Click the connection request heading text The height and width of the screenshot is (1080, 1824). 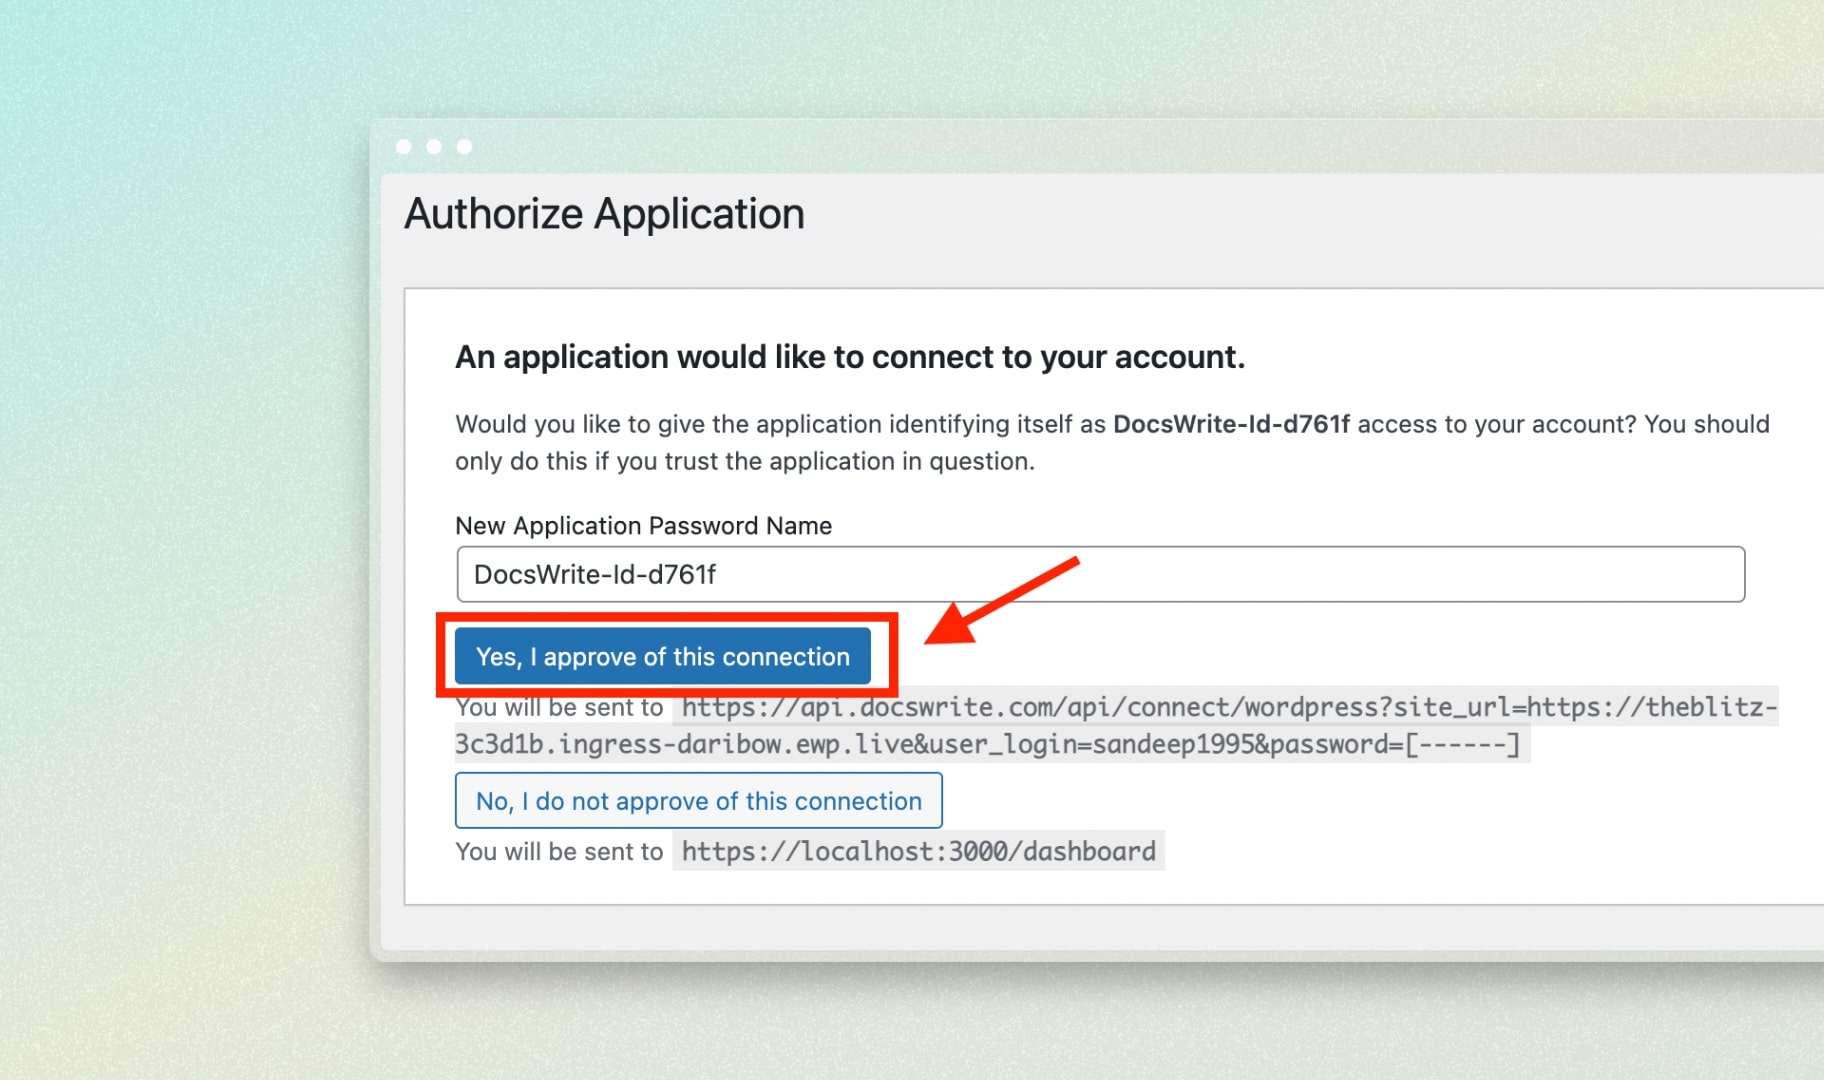(x=850, y=357)
